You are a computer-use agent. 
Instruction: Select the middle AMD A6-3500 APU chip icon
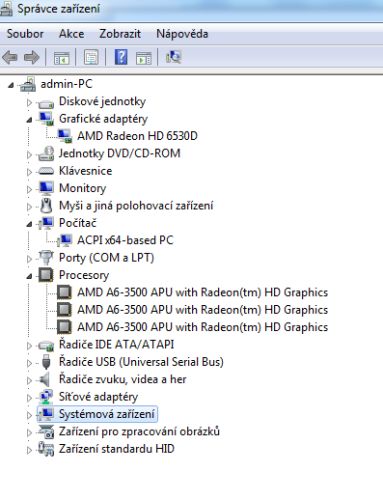click(64, 310)
